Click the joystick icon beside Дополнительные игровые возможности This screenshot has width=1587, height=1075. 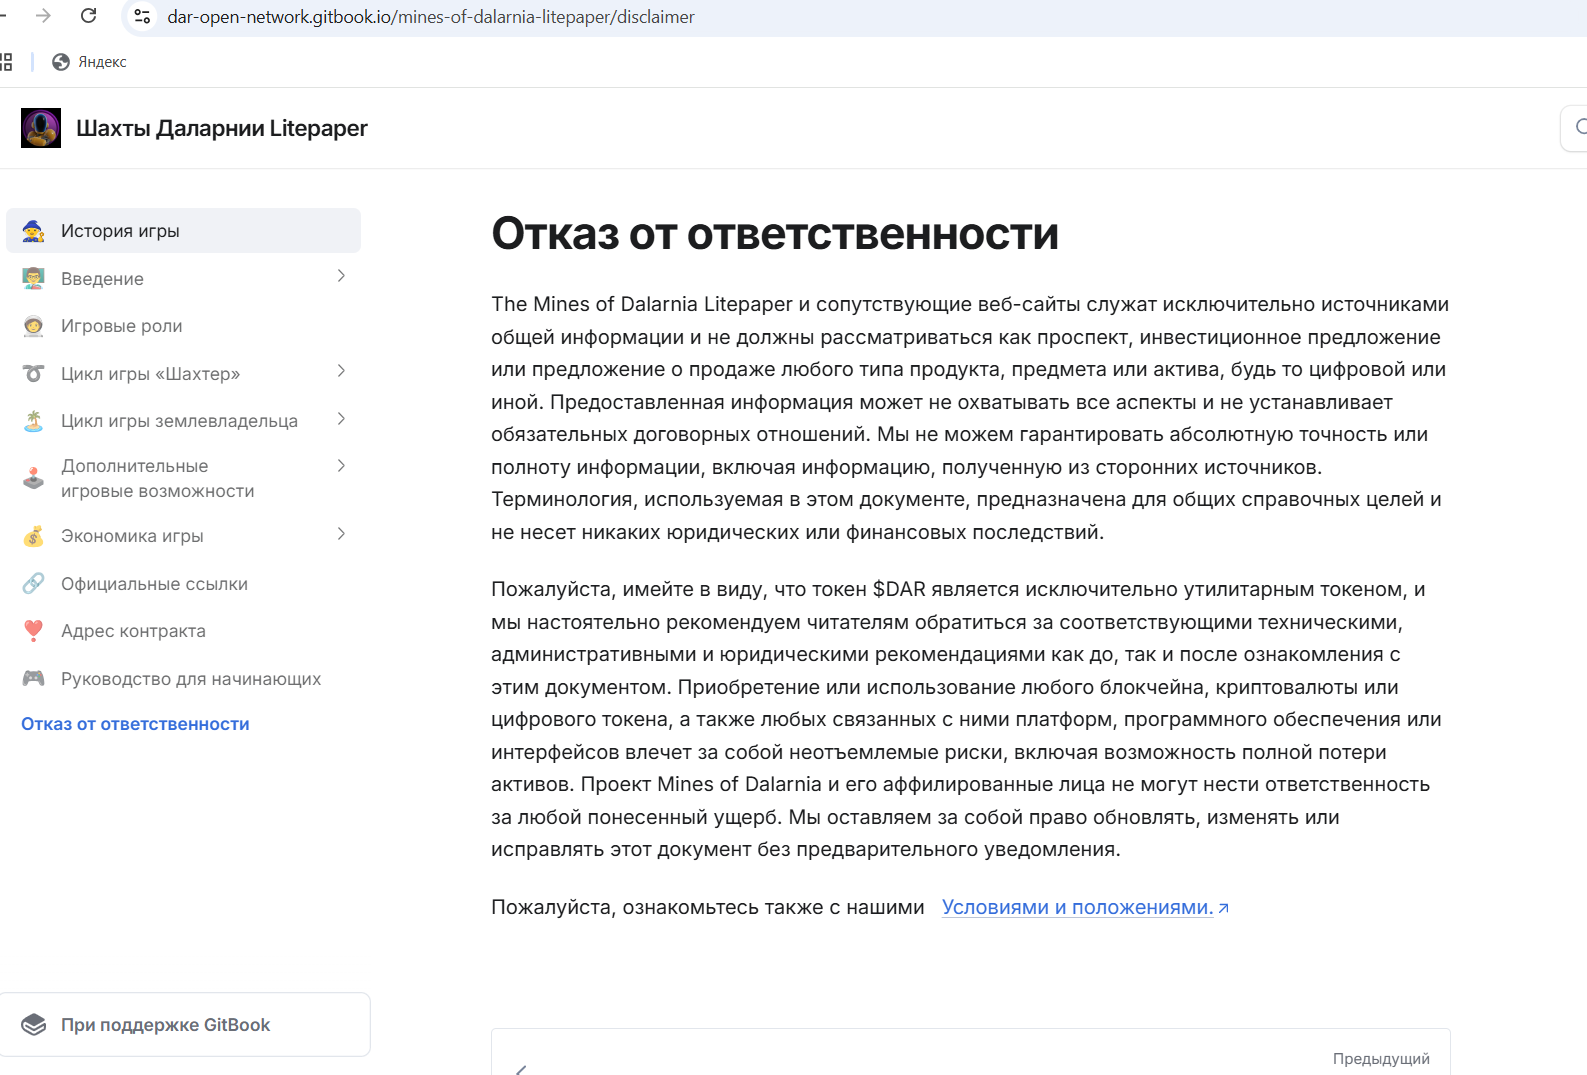coord(34,478)
